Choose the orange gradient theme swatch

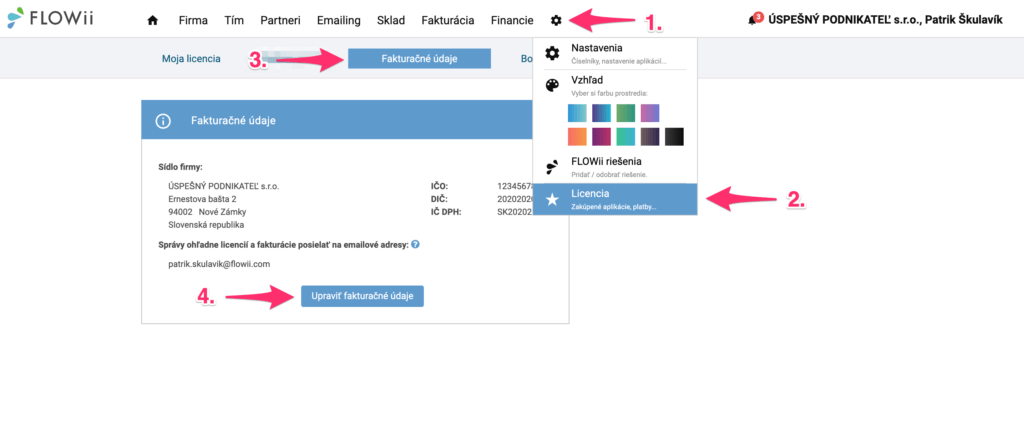click(578, 136)
